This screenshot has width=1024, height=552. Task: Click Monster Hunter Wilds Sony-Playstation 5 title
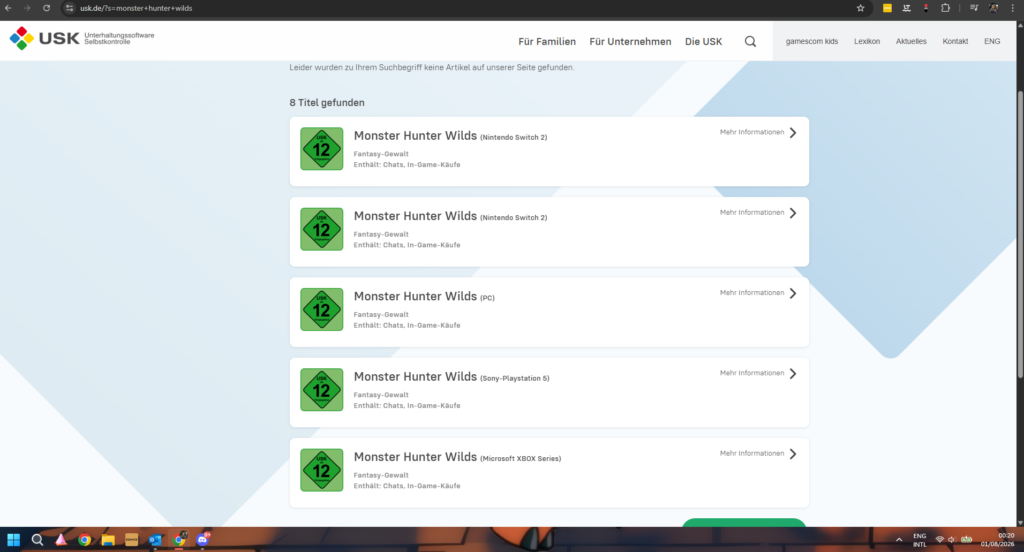pyautogui.click(x=451, y=377)
